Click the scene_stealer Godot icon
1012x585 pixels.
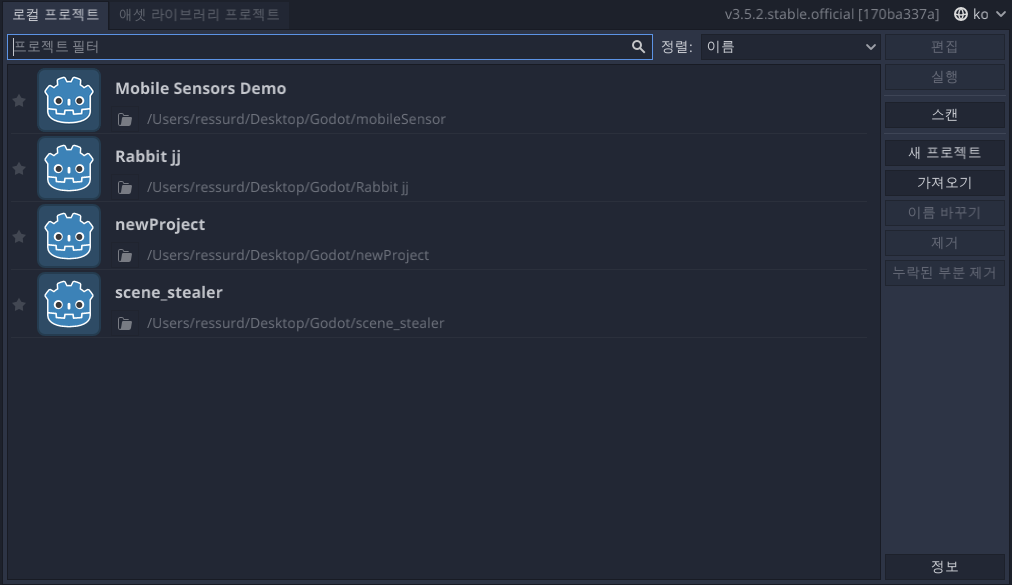coord(69,303)
